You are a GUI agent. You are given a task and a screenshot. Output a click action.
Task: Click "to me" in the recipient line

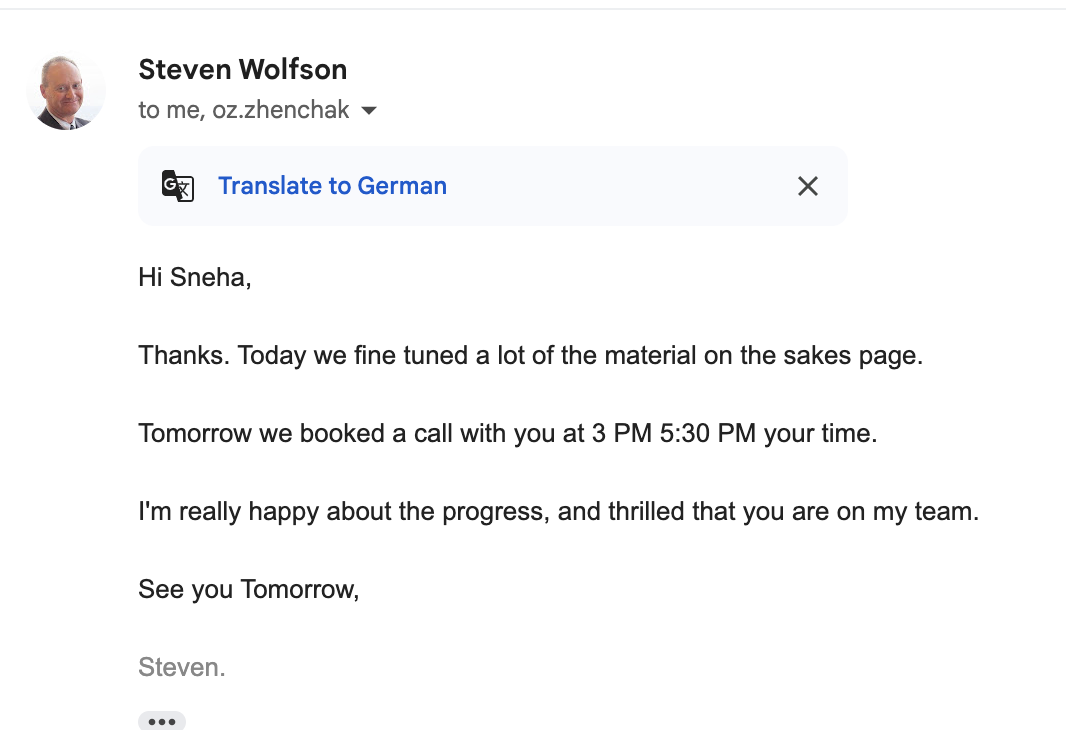(x=170, y=110)
